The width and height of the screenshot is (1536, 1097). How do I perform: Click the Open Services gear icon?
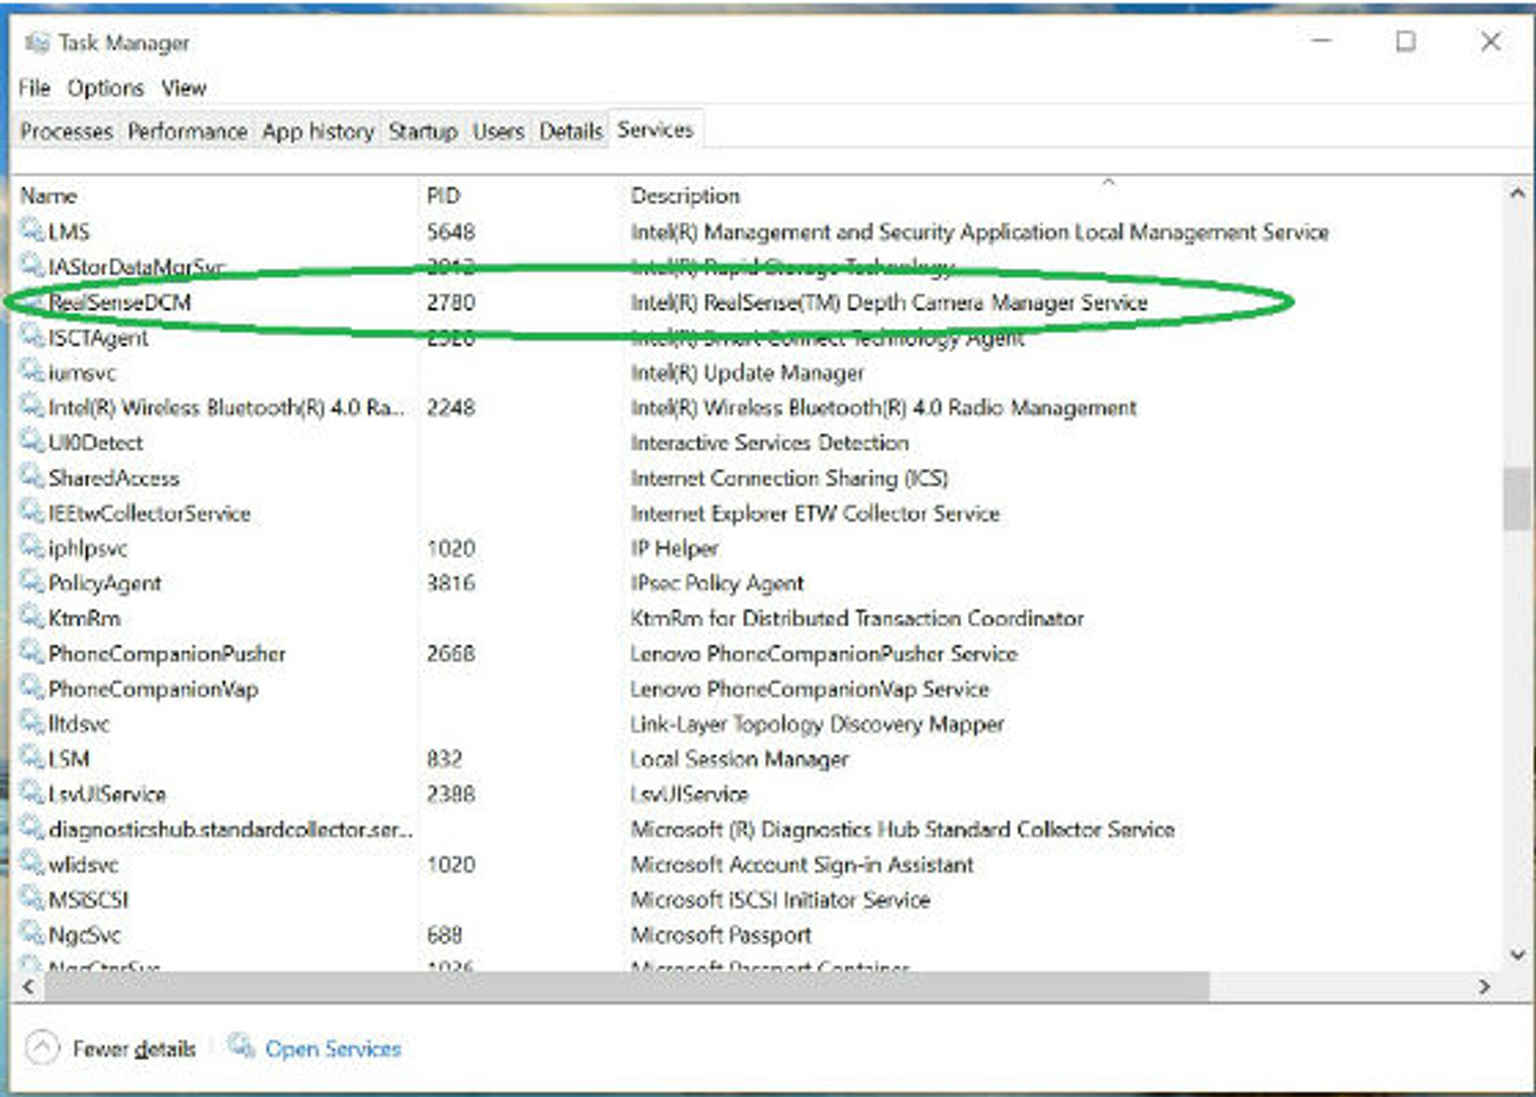click(240, 1046)
